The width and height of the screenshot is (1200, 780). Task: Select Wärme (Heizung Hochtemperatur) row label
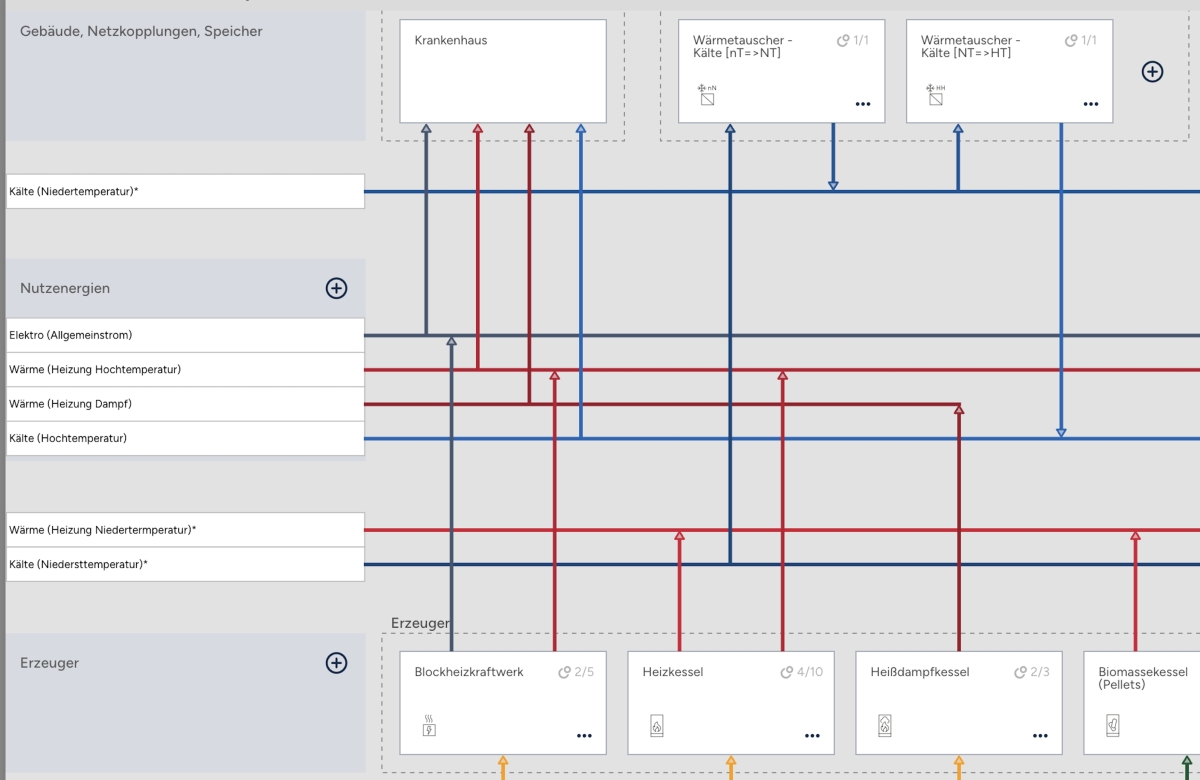(185, 370)
